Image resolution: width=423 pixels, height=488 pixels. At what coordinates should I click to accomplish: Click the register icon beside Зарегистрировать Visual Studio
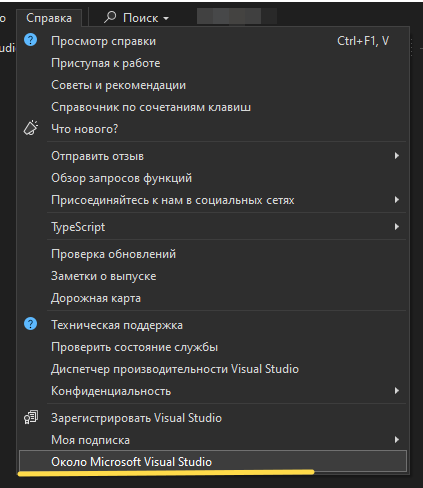coord(31,417)
